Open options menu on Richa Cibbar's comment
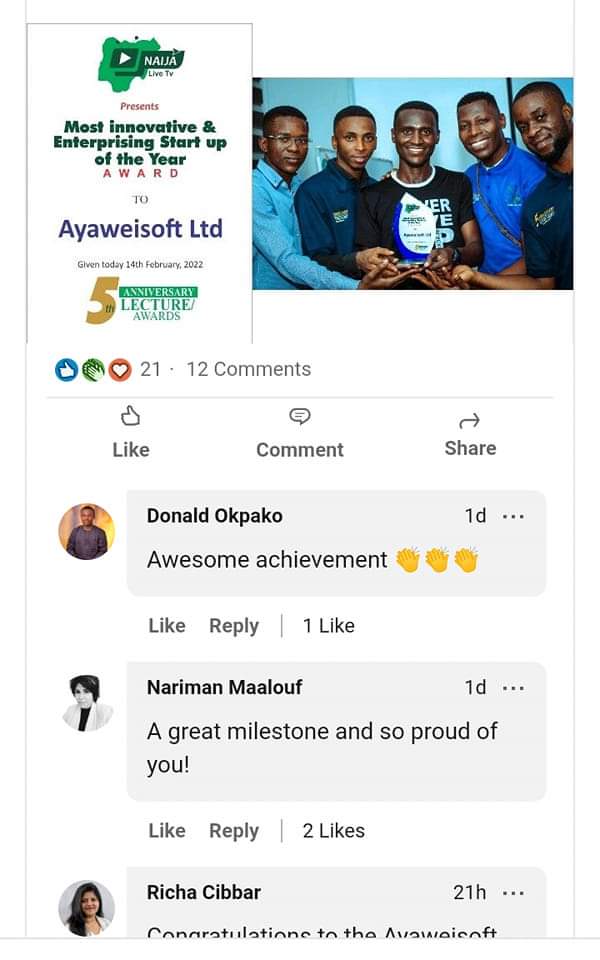Viewport: 600px width, 960px height. [513, 893]
